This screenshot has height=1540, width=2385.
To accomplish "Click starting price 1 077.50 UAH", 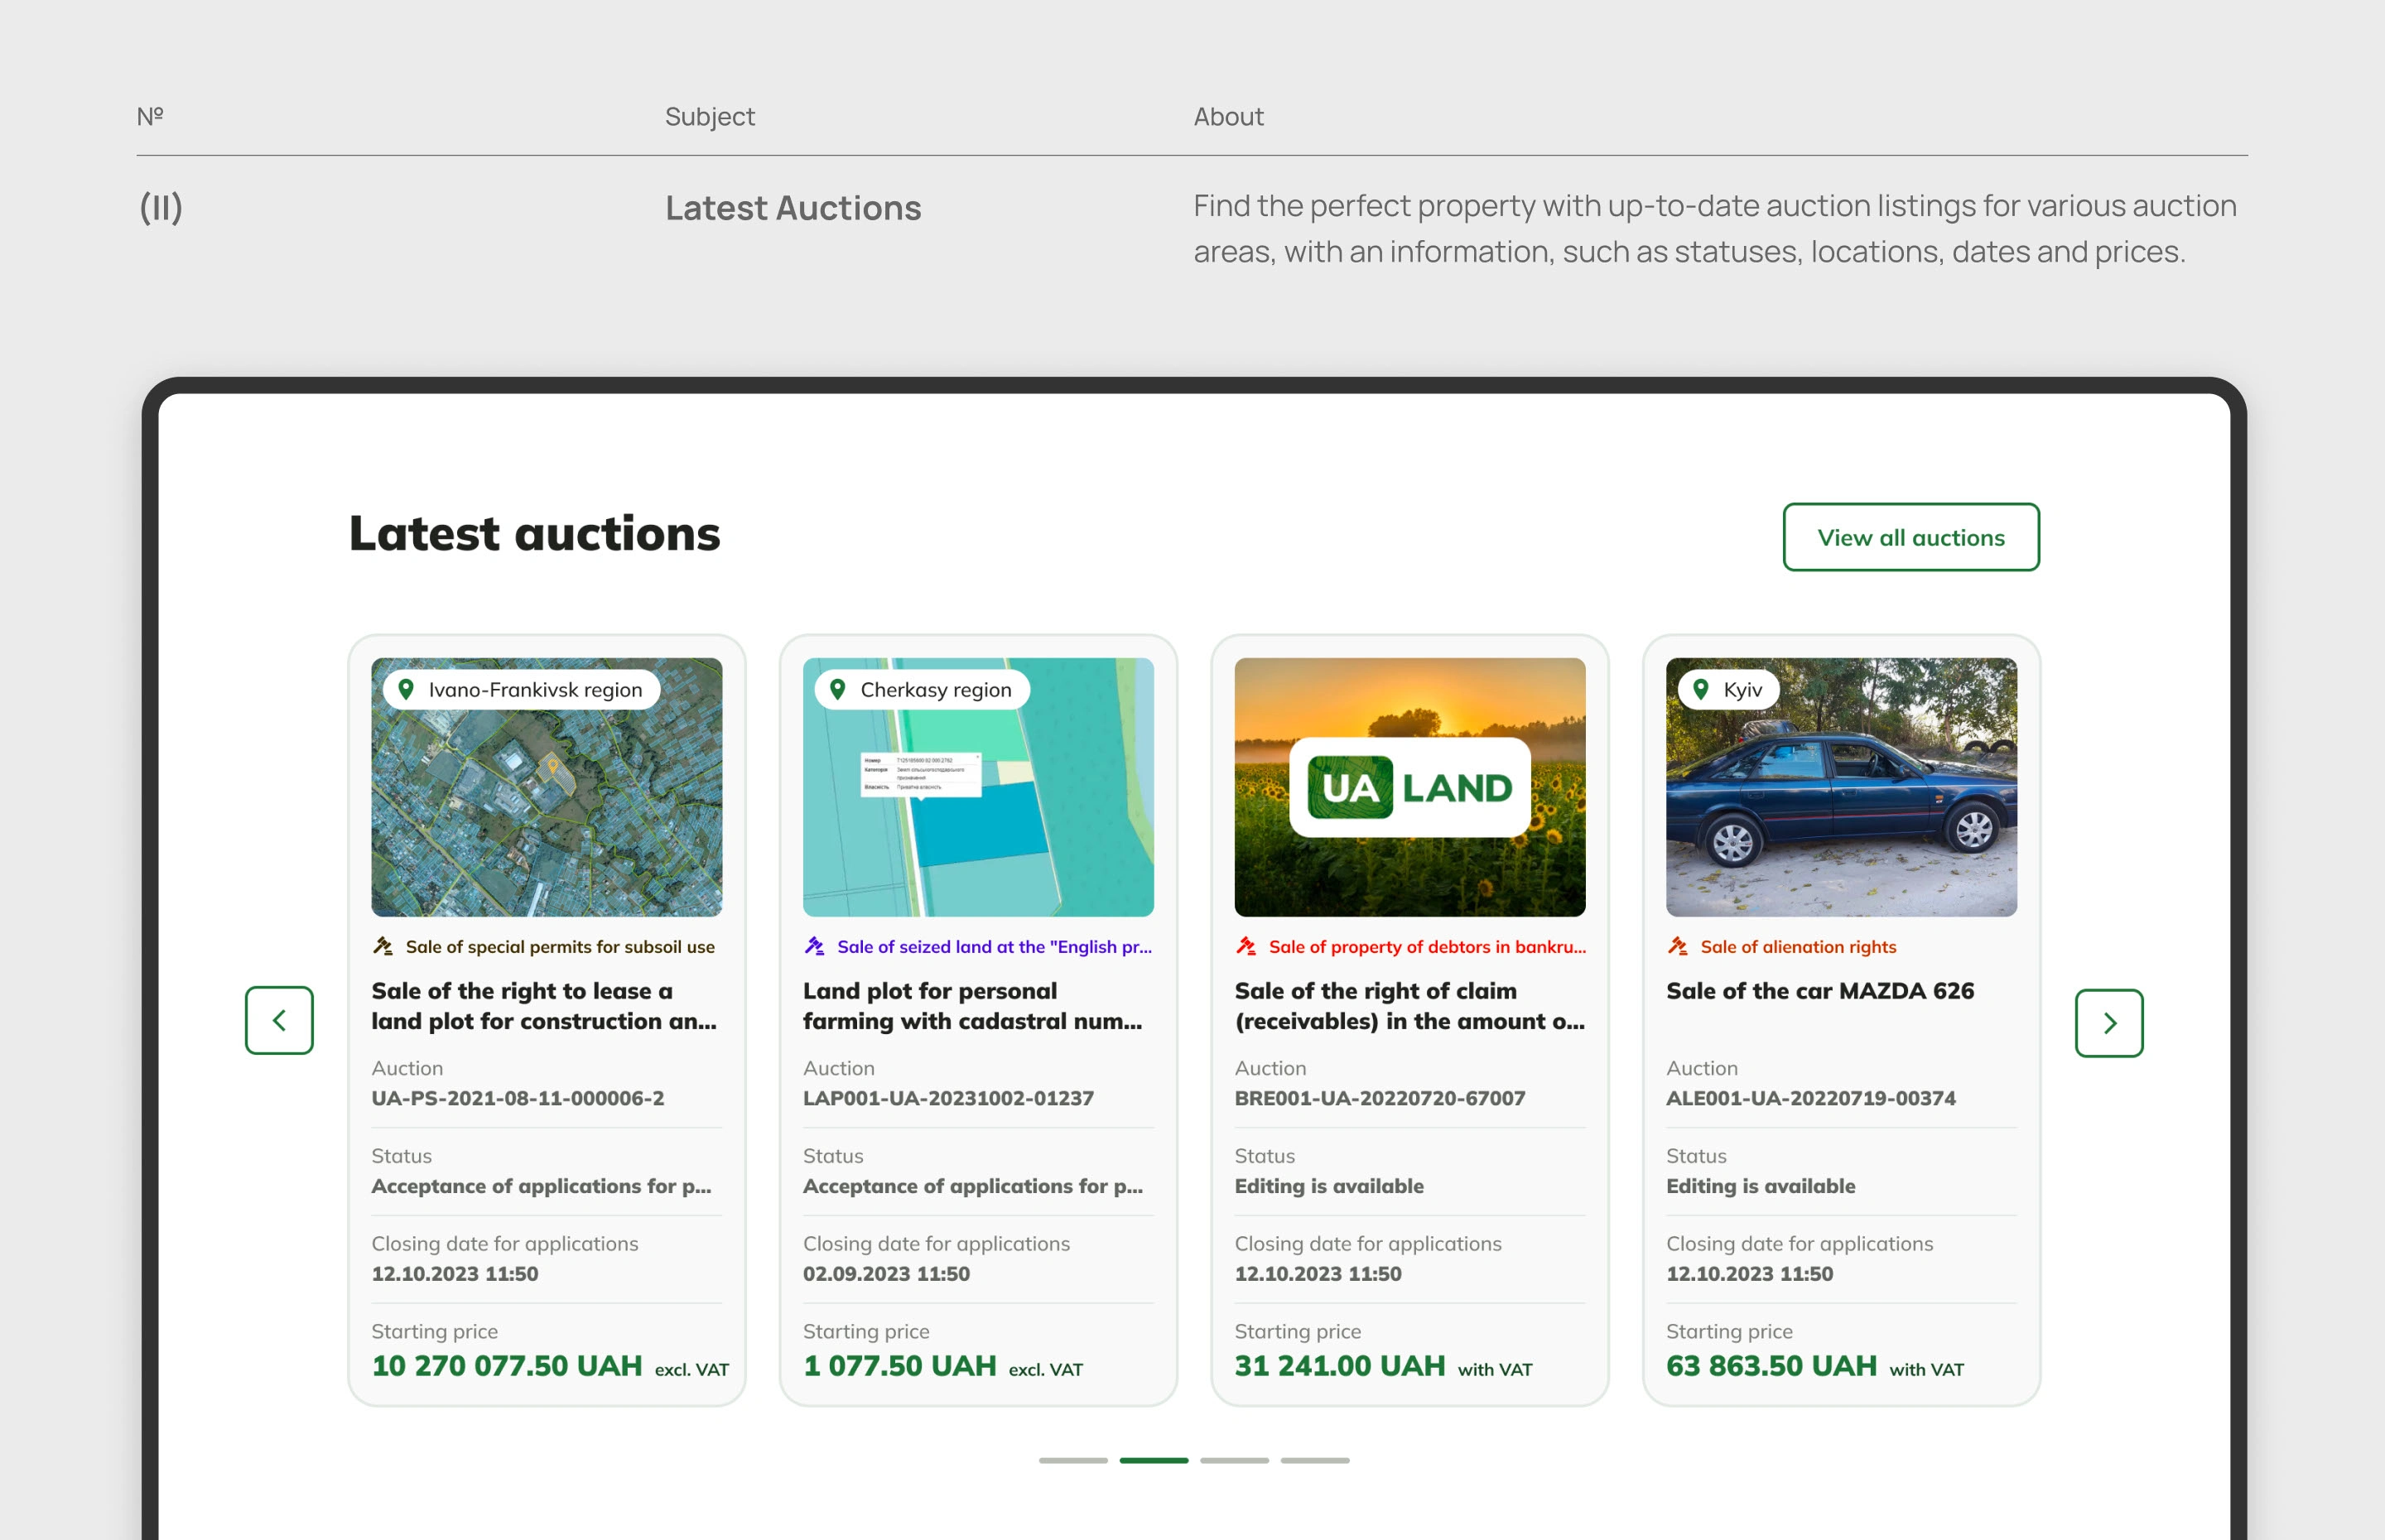I will coord(900,1366).
